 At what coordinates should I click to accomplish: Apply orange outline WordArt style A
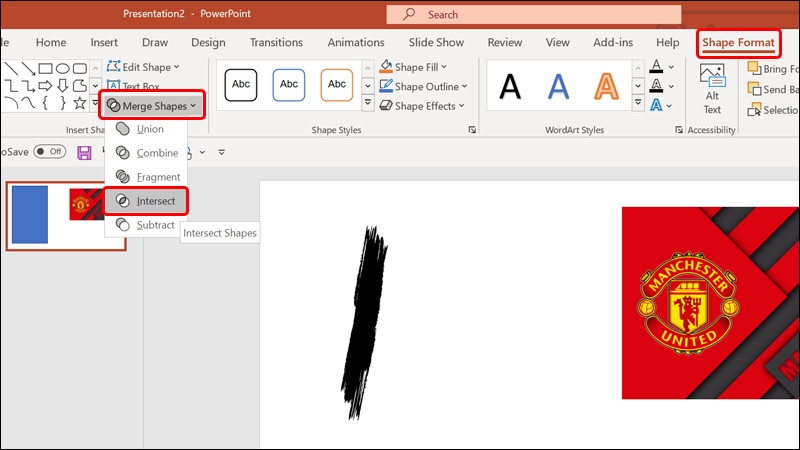pos(606,86)
